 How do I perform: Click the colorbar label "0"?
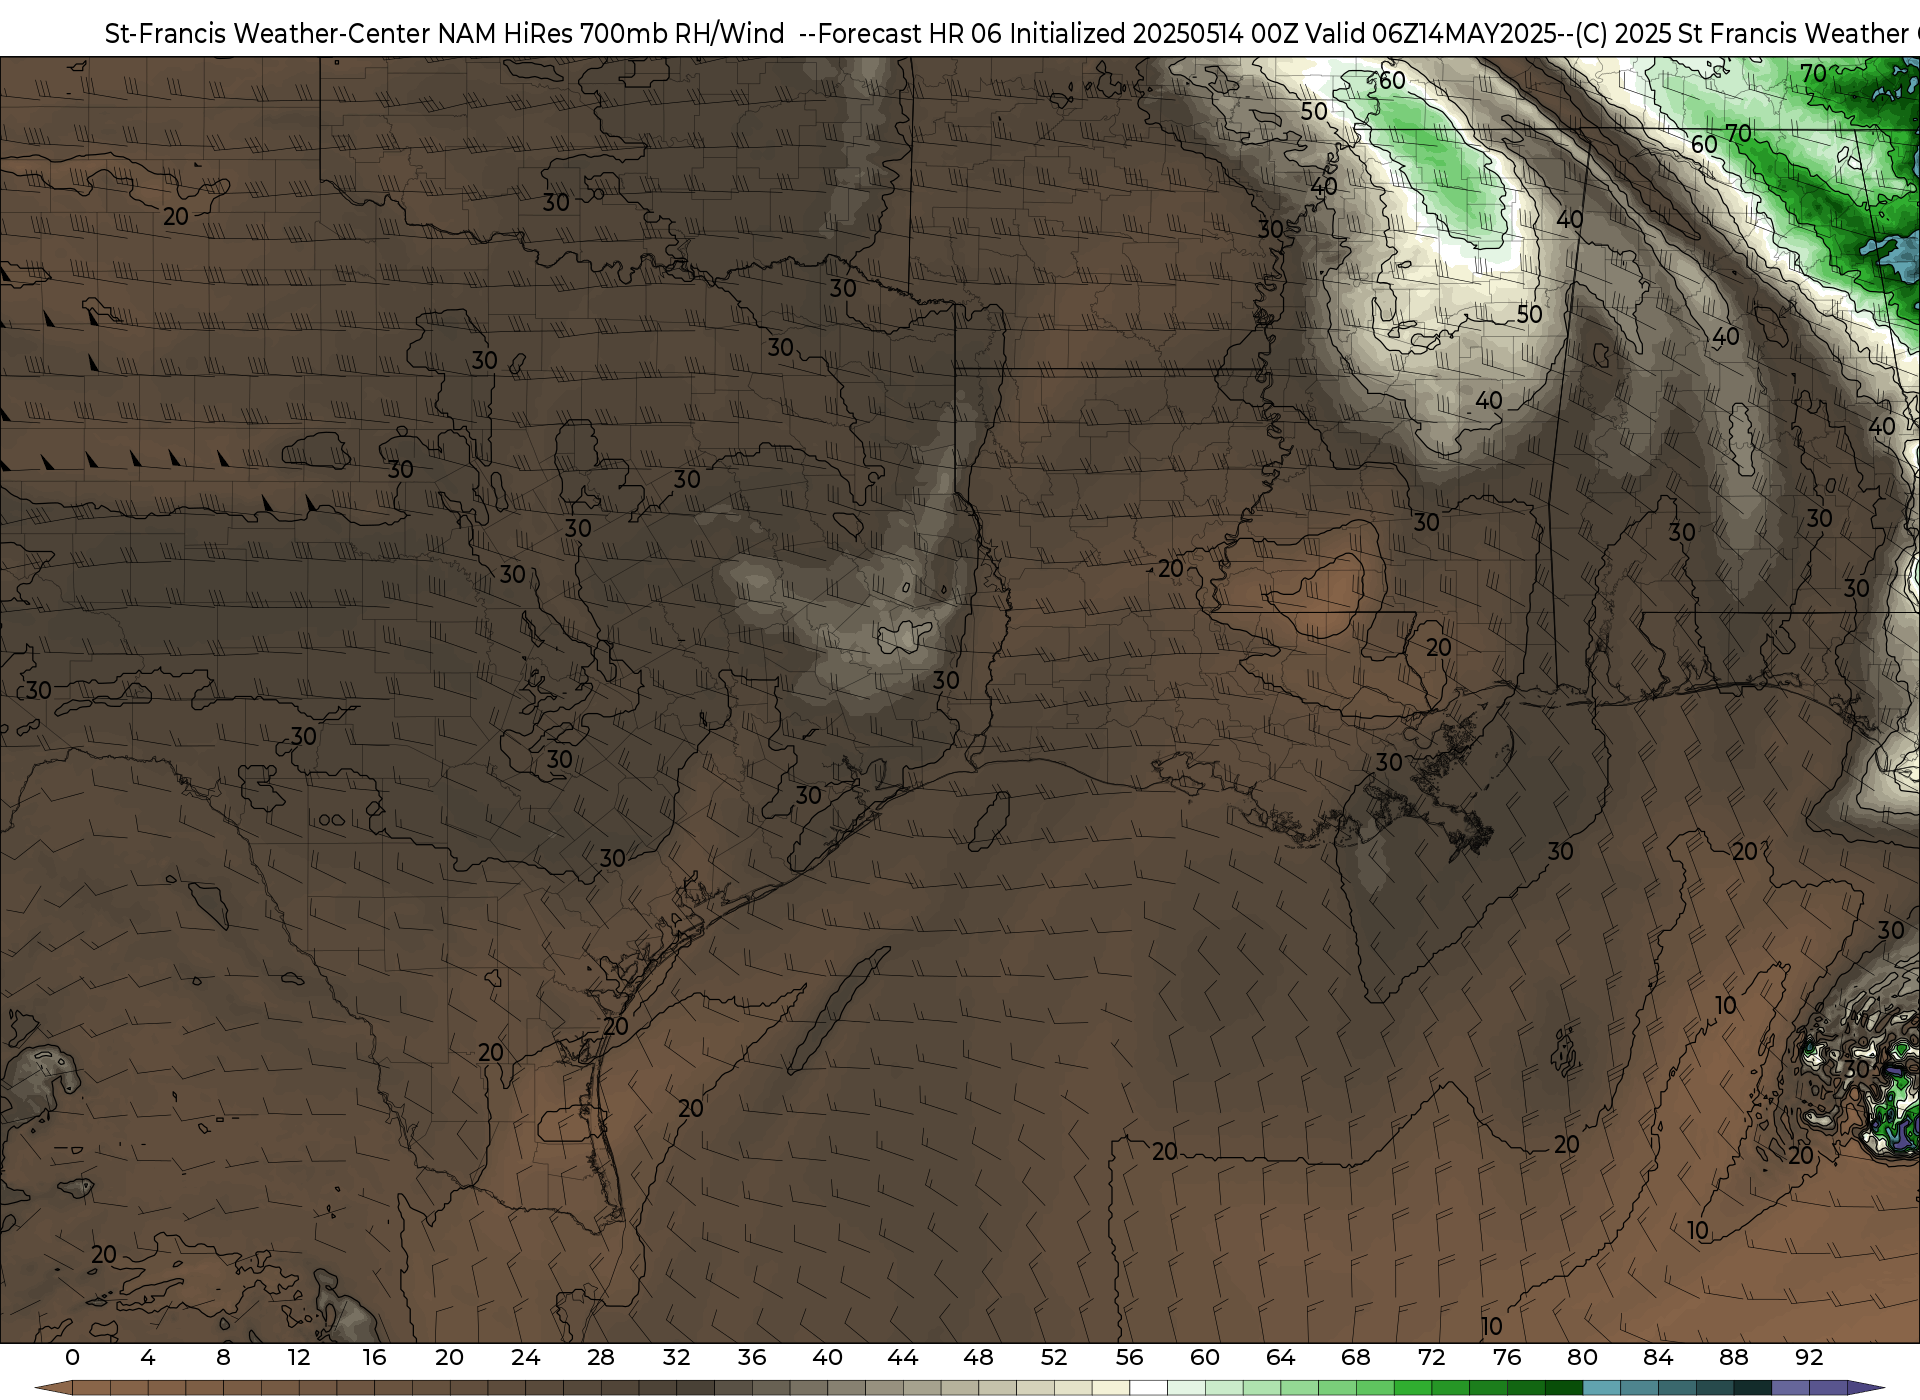pos(72,1358)
